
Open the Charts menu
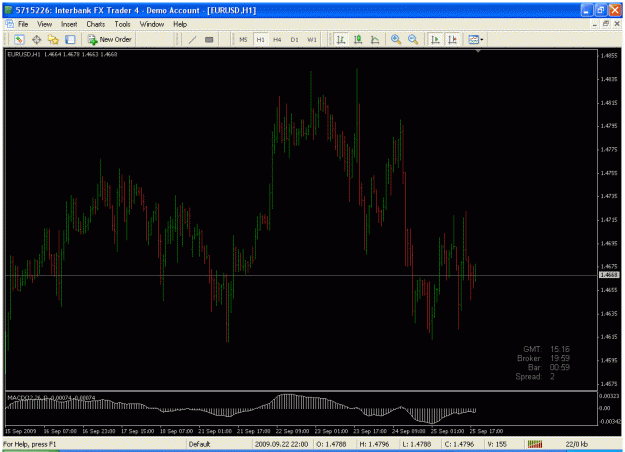[x=96, y=24]
